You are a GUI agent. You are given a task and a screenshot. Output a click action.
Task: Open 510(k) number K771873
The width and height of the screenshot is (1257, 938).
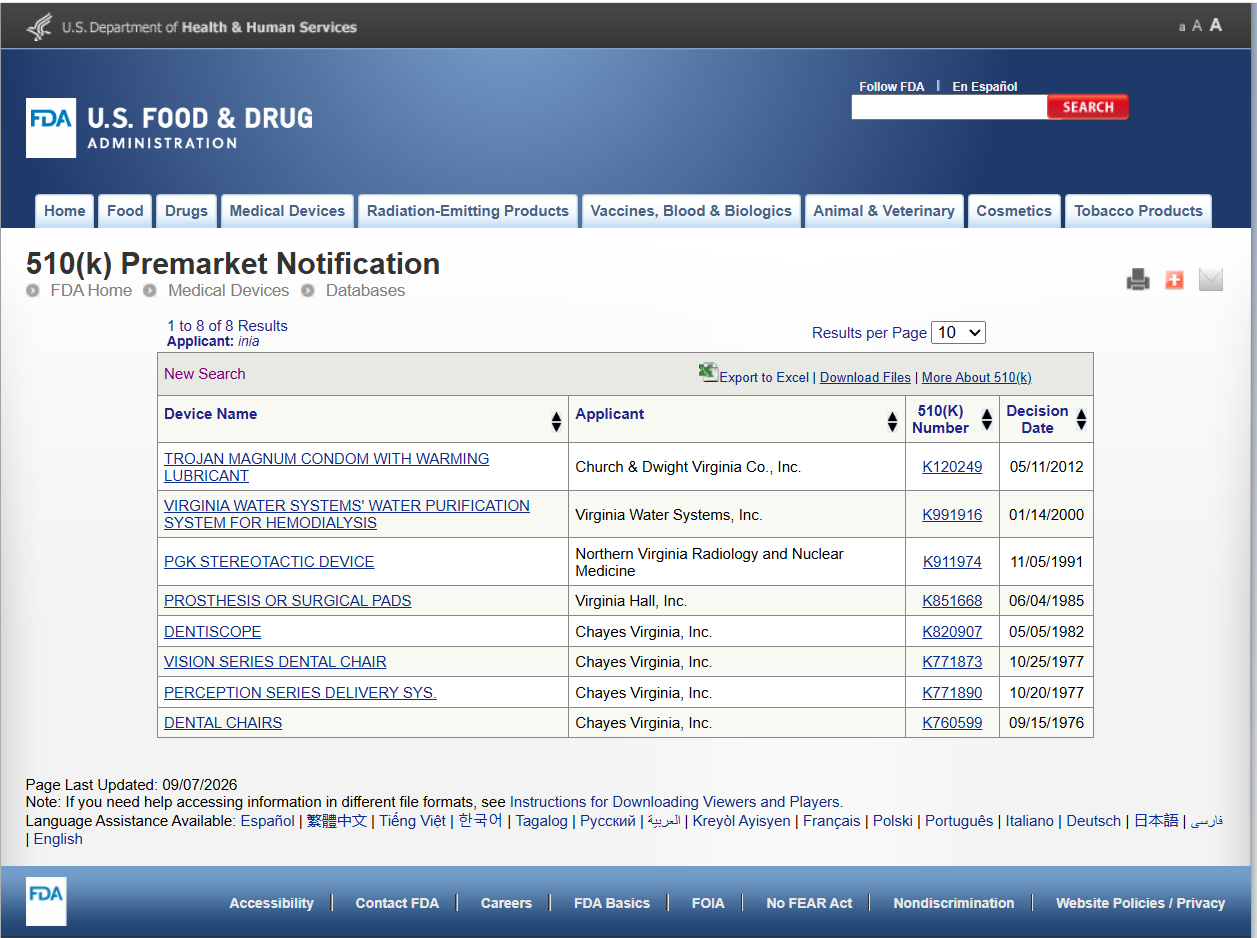pos(952,662)
